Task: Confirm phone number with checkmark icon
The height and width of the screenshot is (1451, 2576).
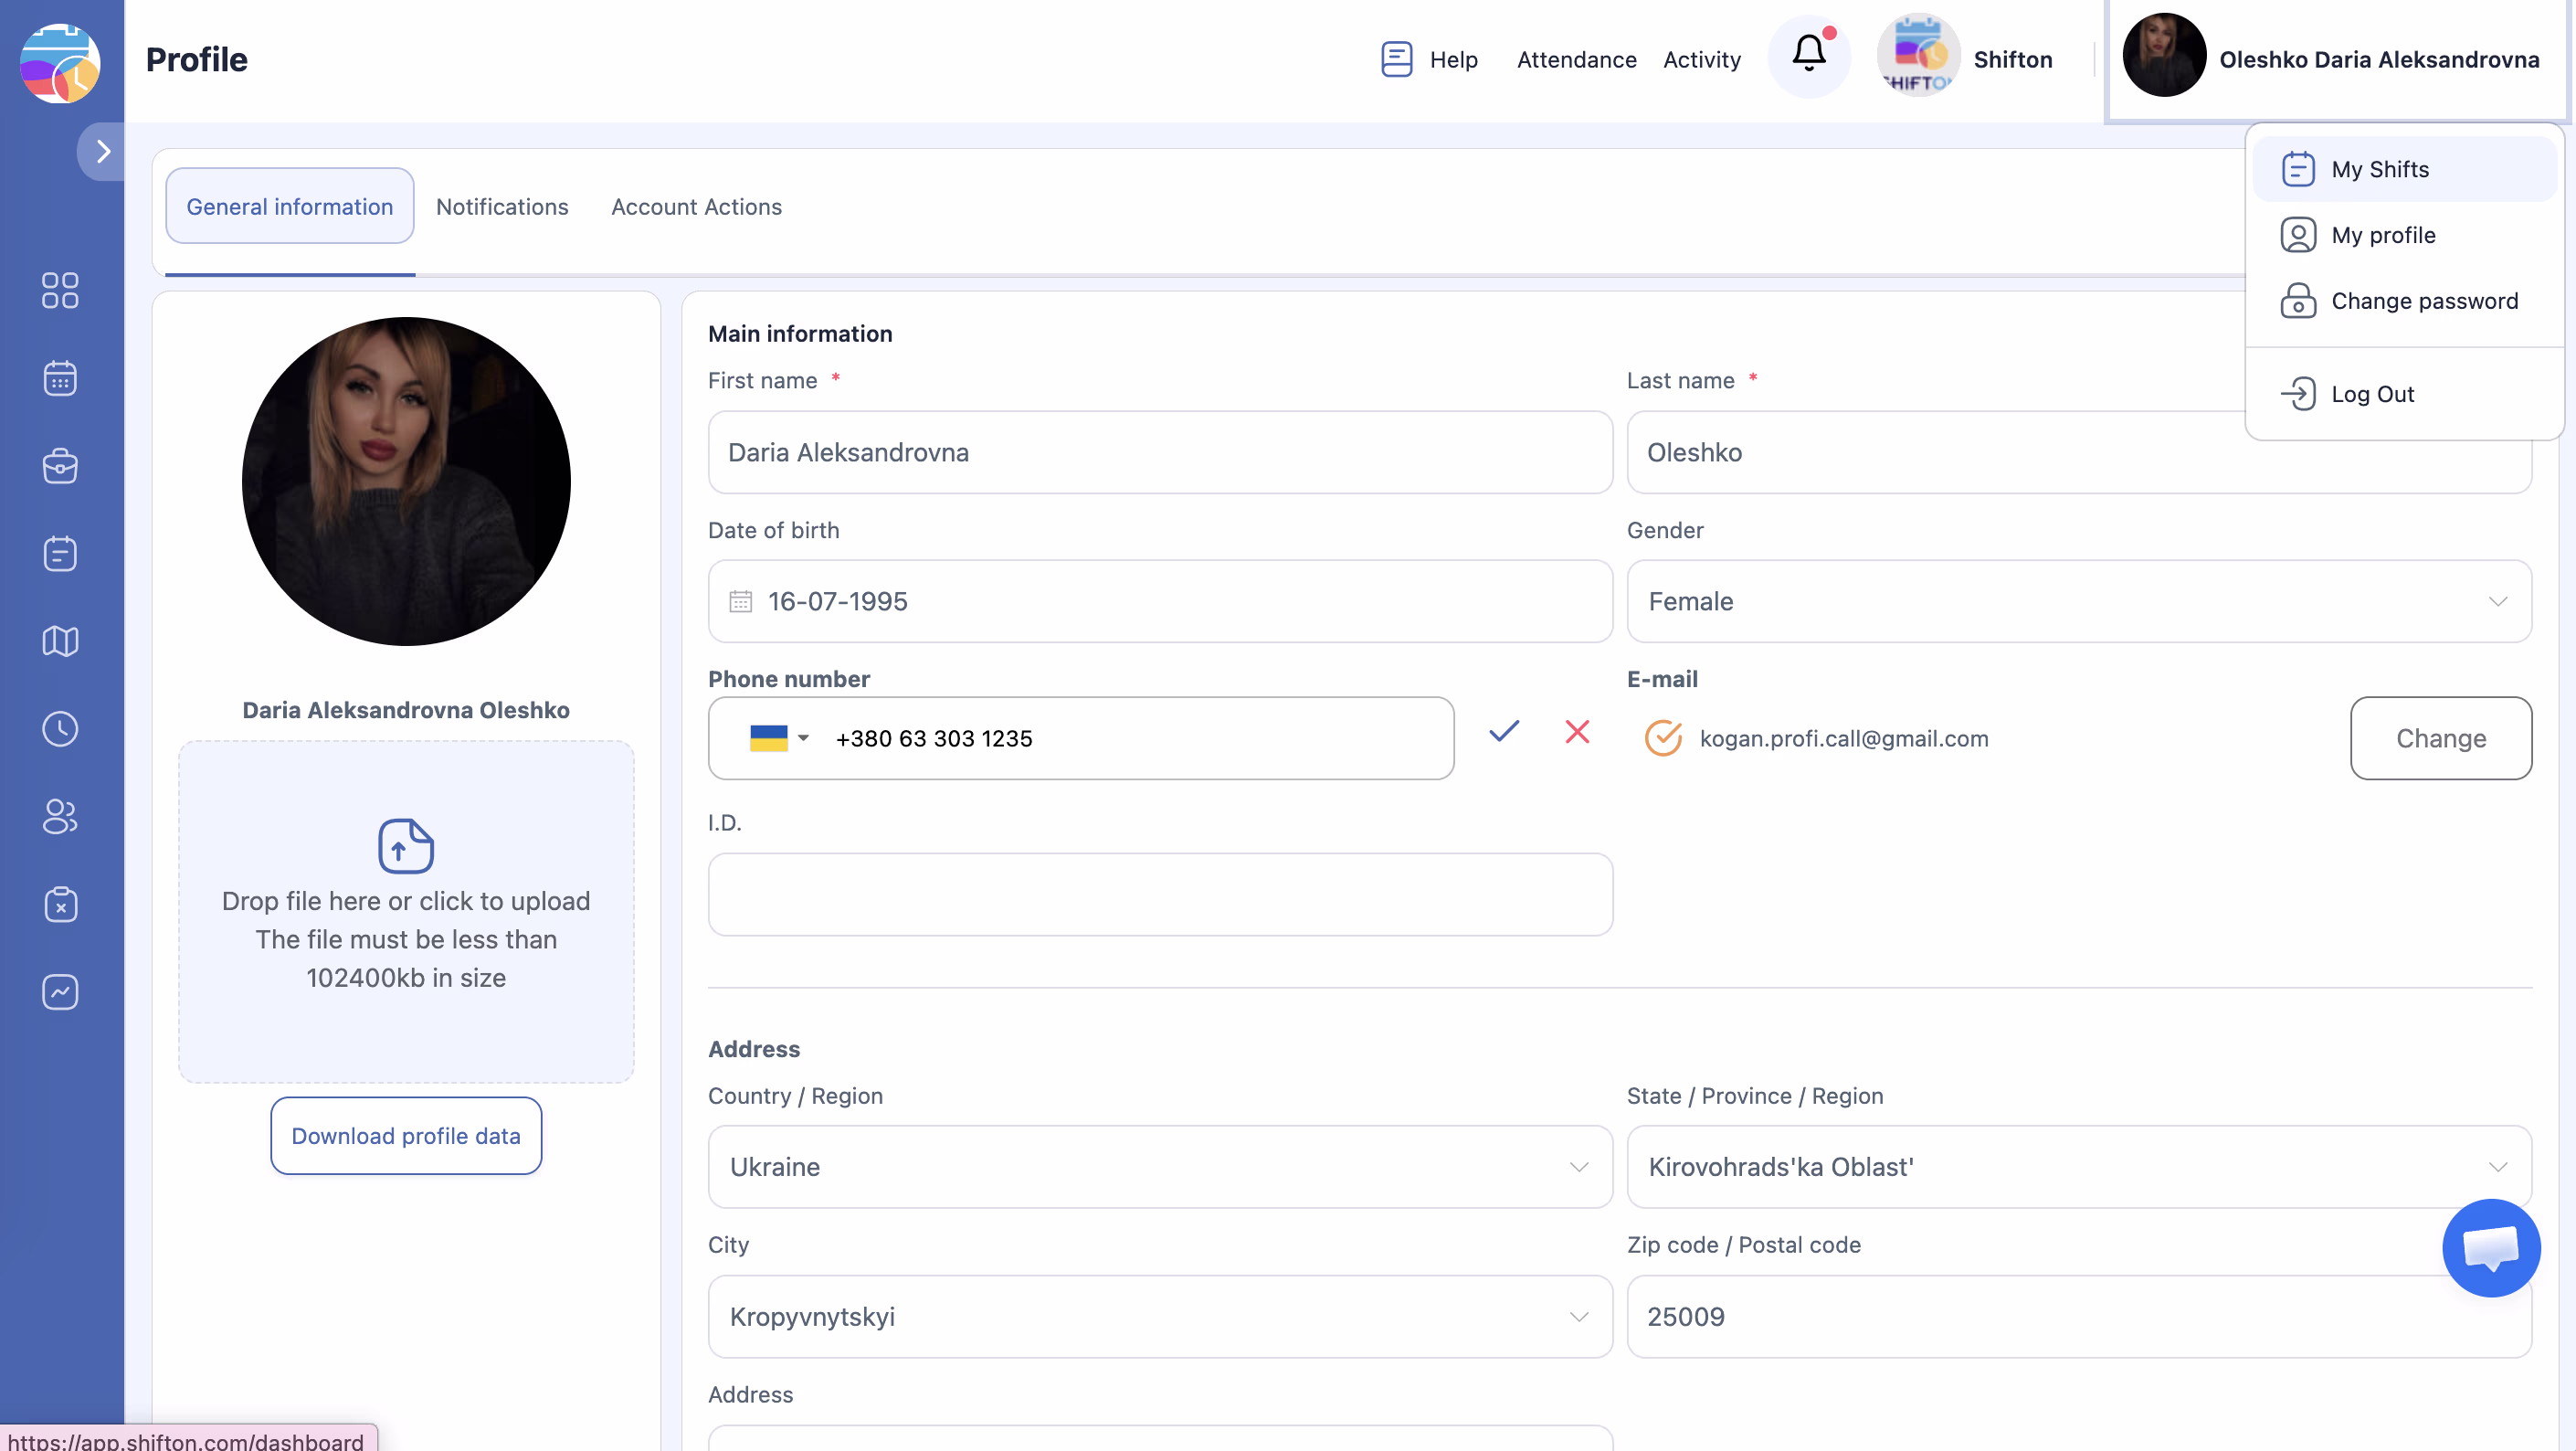Action: 1504,732
